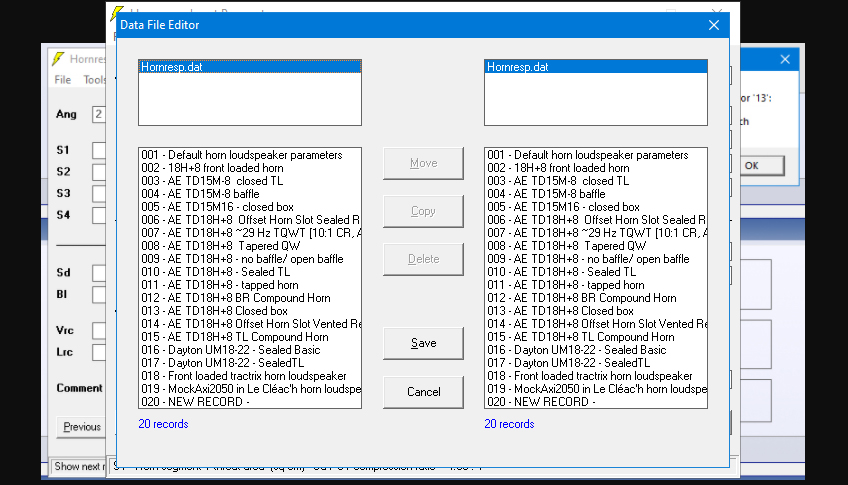Click the Ang input field in Hornresp window
The width and height of the screenshot is (848, 485).
pyautogui.click(x=99, y=114)
